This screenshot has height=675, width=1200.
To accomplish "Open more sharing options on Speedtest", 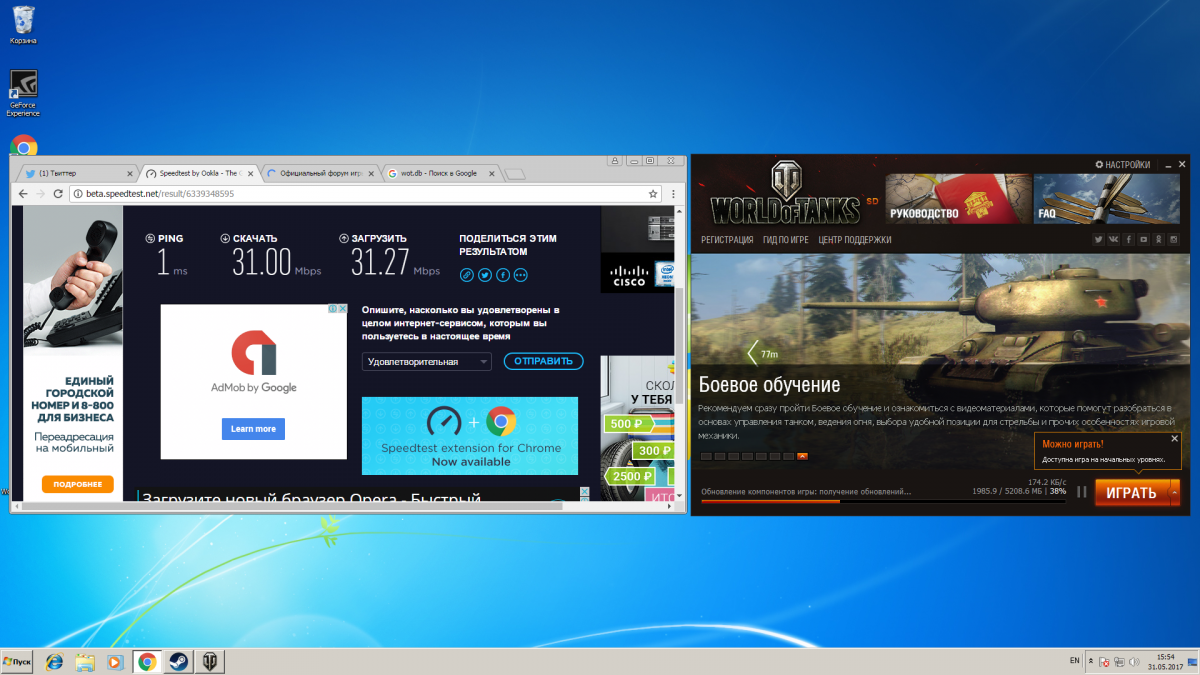I will (x=520, y=275).
